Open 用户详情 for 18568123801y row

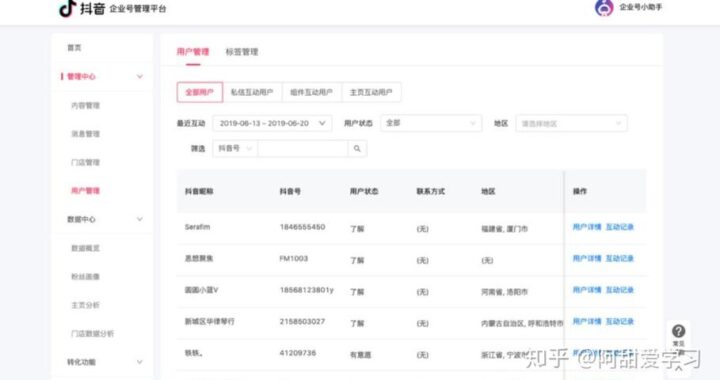tap(587, 290)
